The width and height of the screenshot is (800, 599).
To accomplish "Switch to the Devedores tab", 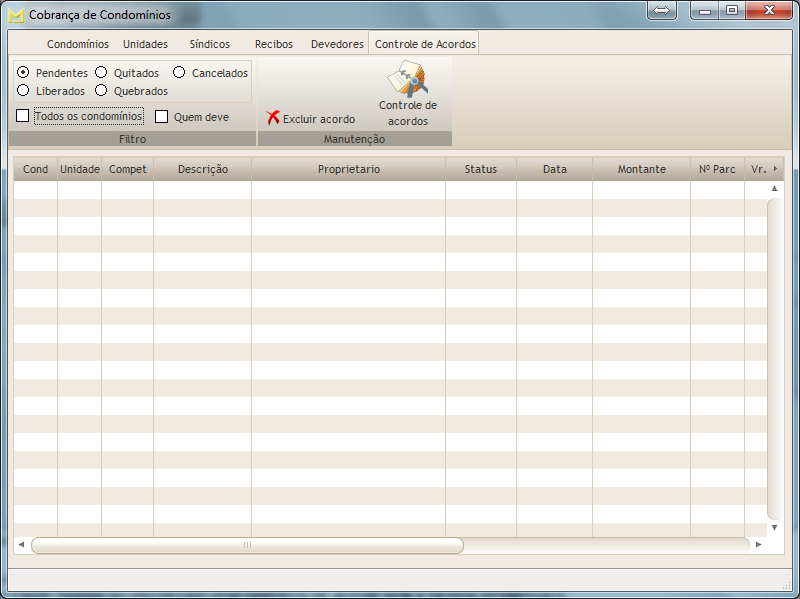I will coord(337,44).
